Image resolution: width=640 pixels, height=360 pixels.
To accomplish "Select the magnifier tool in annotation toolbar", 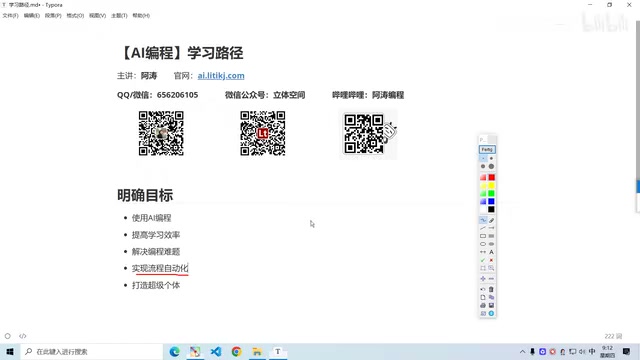I will coord(491,268).
